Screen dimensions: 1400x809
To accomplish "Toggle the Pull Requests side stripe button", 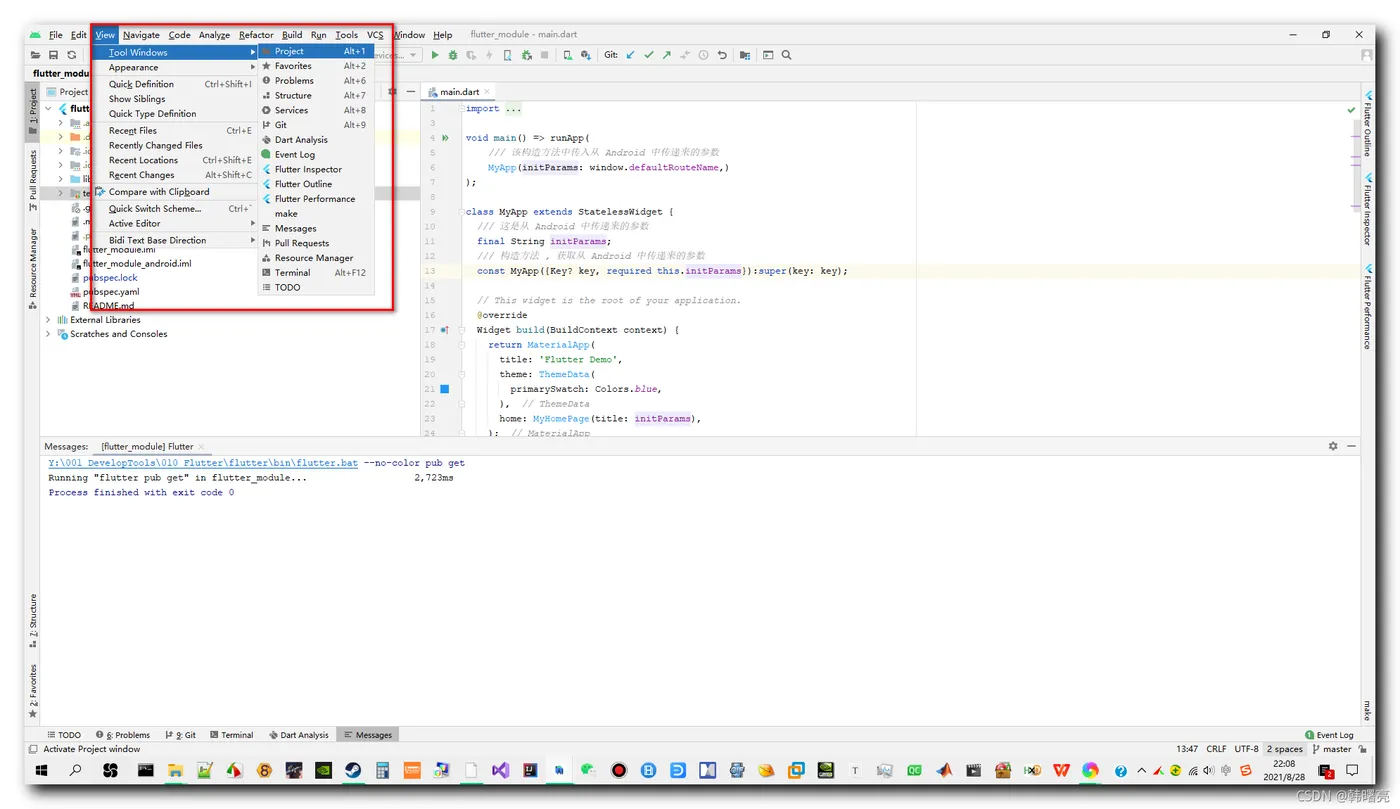I will [x=32, y=181].
